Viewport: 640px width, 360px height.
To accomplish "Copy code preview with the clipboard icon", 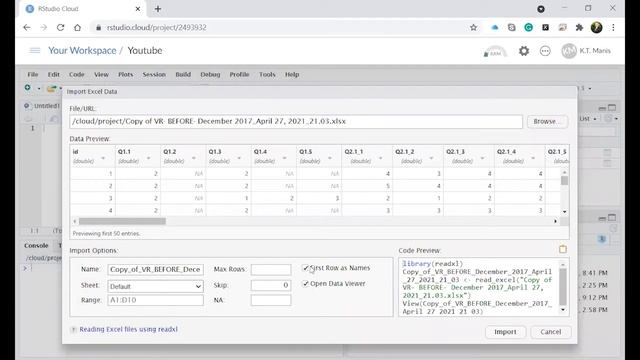I will pos(562,249).
